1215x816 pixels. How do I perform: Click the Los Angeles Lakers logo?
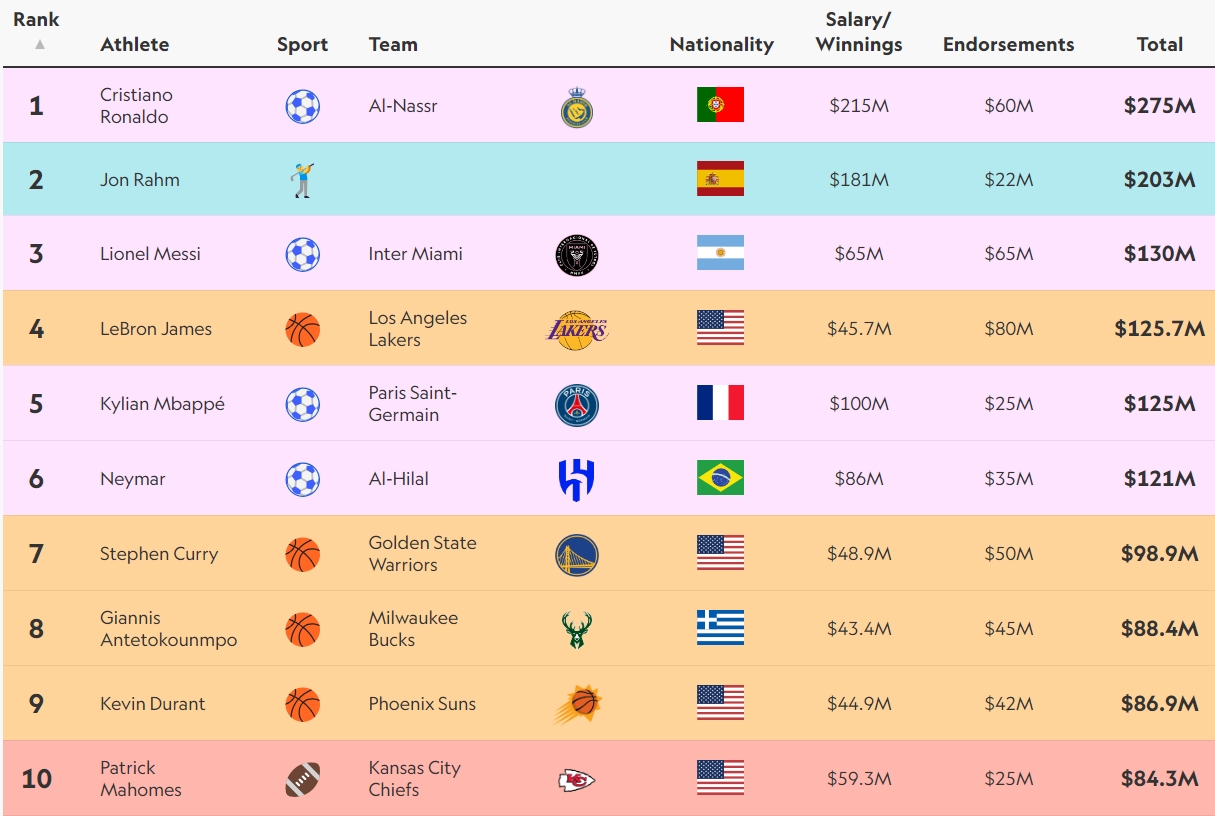[577, 329]
